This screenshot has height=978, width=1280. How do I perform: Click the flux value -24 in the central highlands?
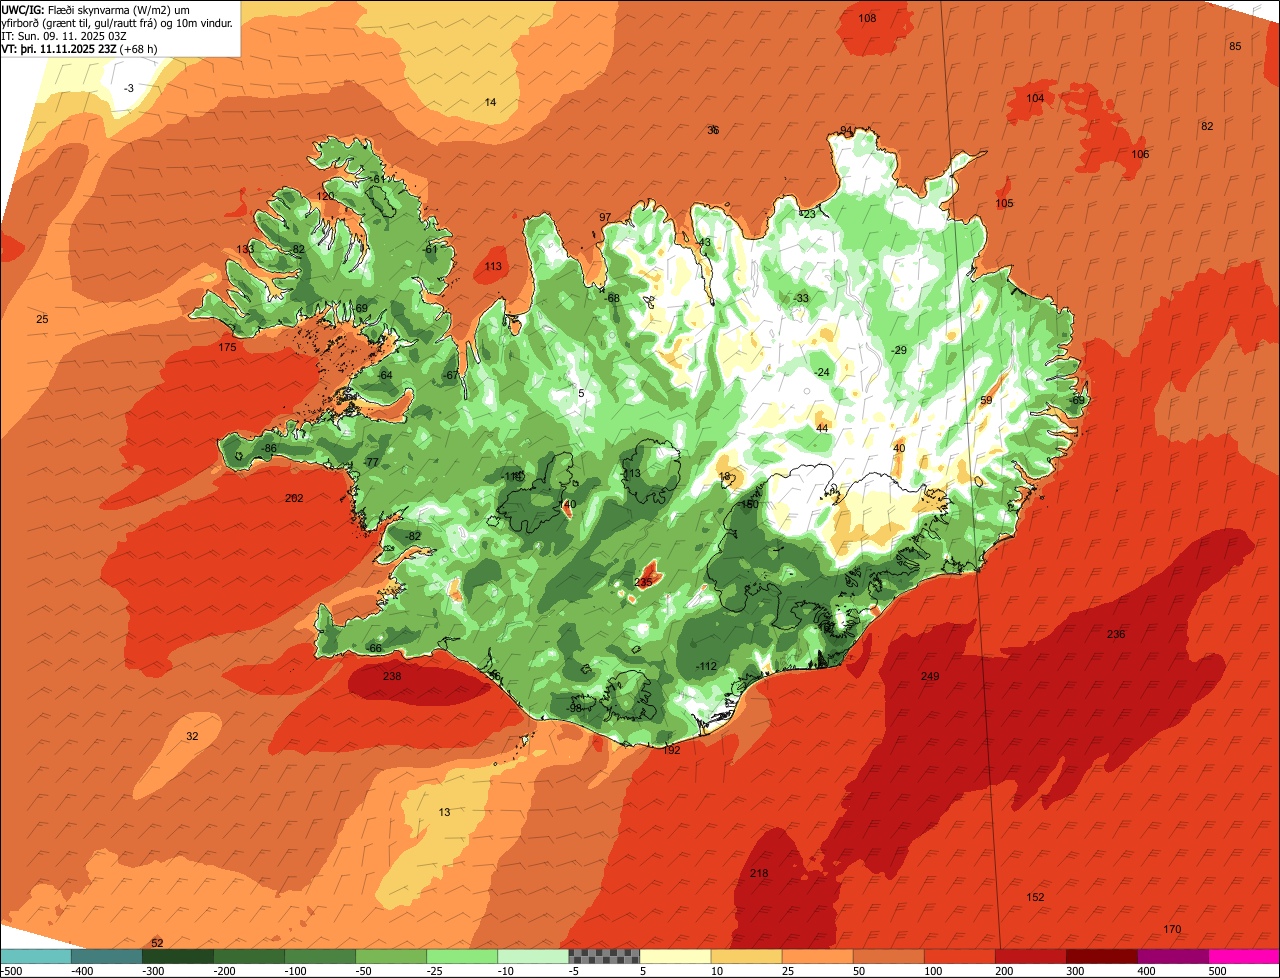[822, 372]
